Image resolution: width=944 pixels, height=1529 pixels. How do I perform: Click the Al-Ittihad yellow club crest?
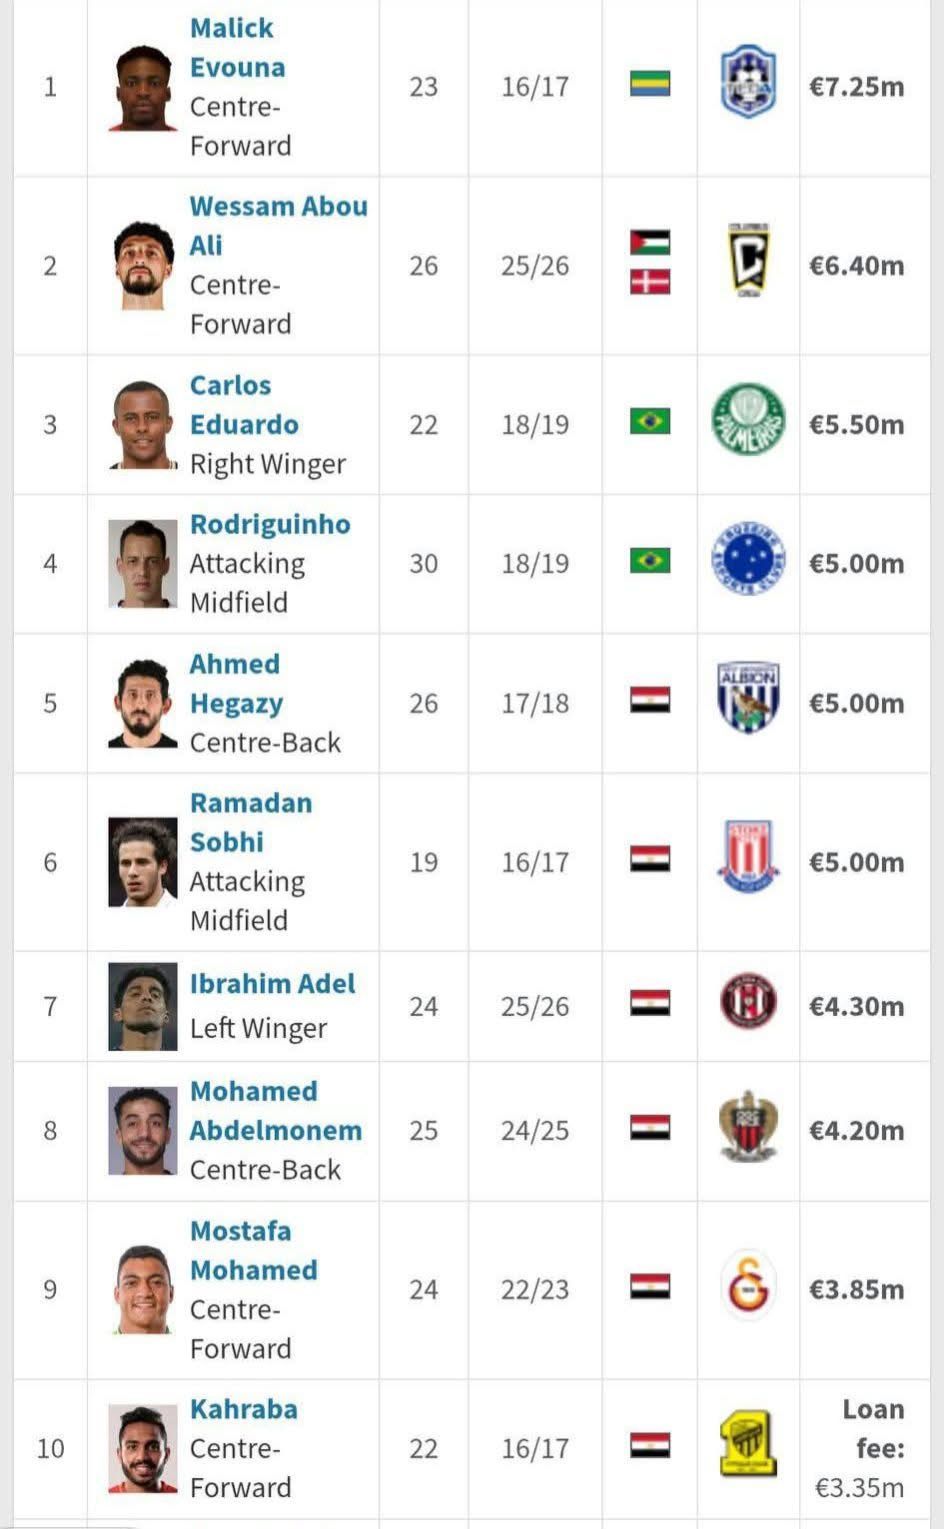[x=748, y=1444]
